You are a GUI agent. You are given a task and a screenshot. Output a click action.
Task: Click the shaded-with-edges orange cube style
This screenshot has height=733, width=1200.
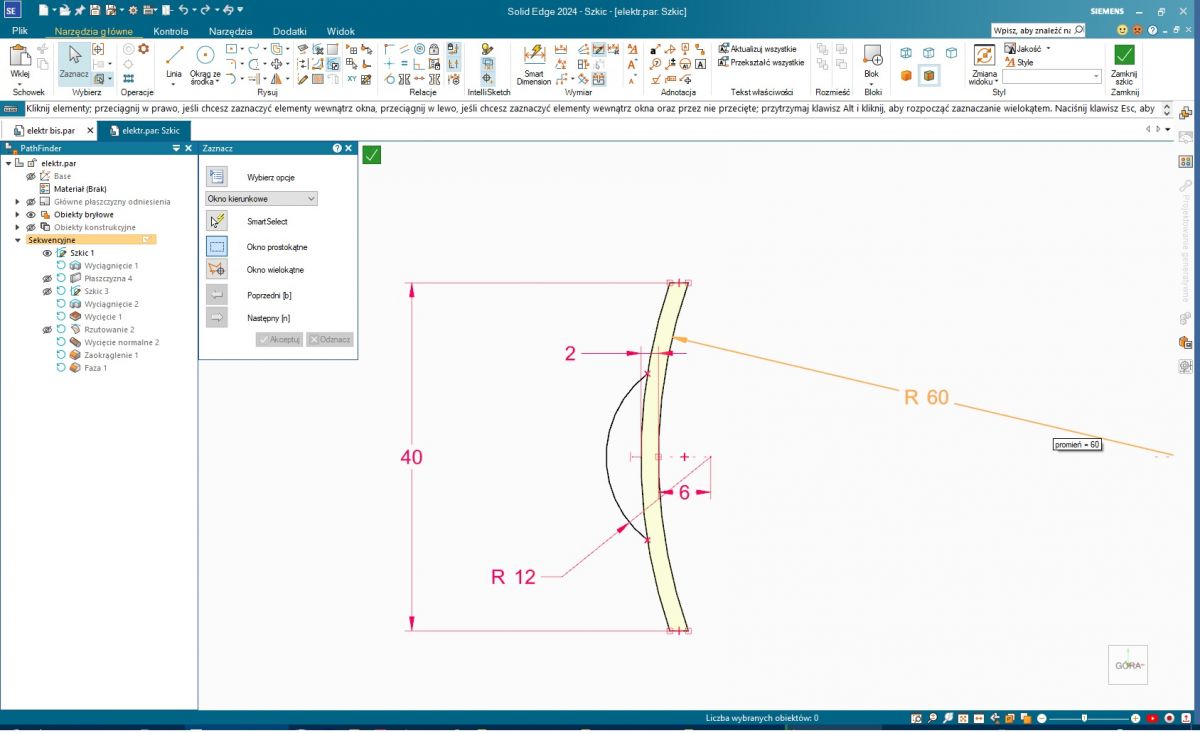click(929, 76)
